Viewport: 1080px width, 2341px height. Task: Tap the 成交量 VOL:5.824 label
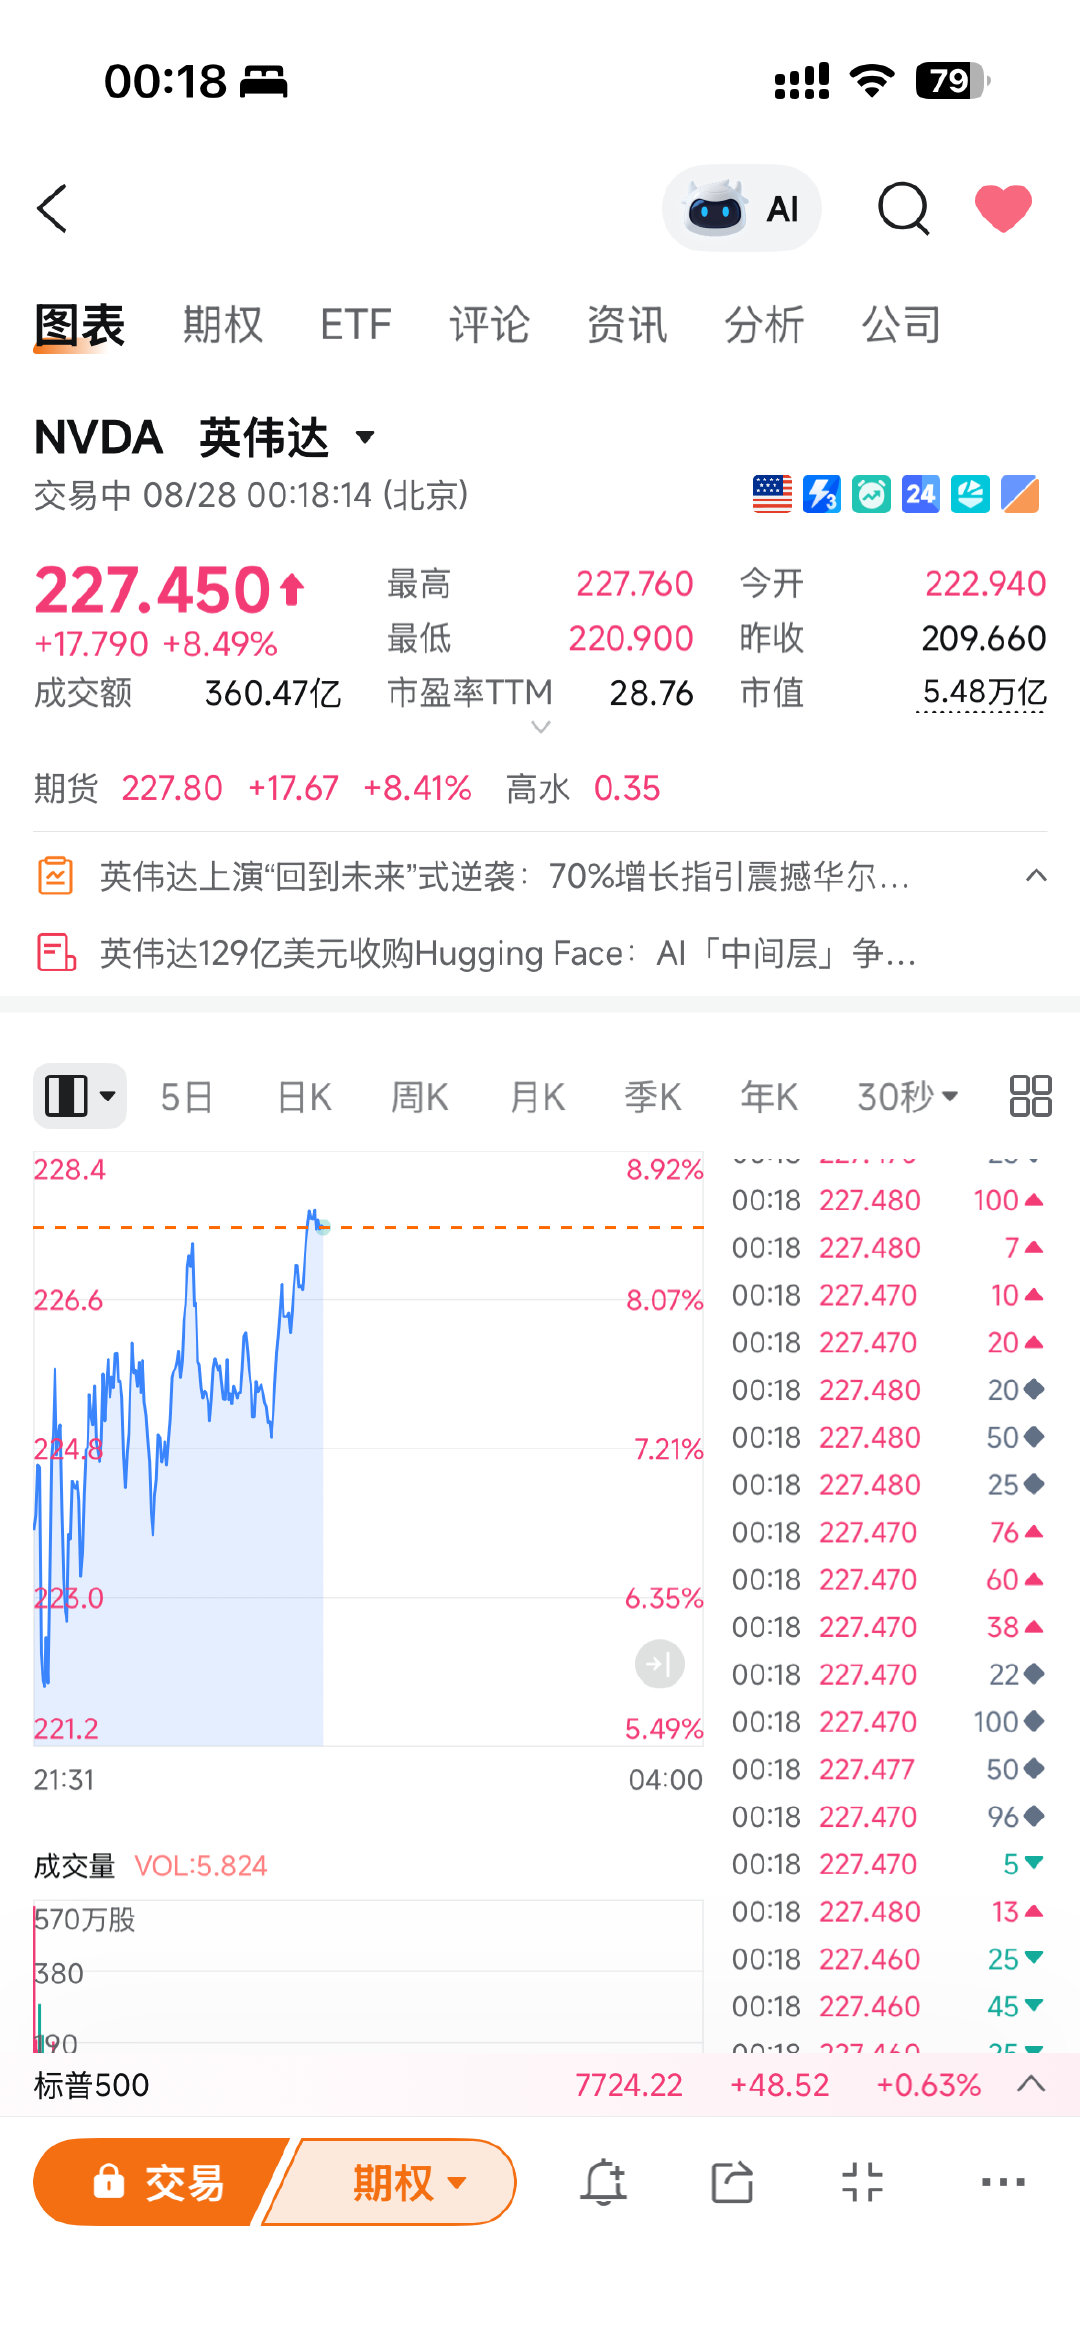tap(151, 1866)
